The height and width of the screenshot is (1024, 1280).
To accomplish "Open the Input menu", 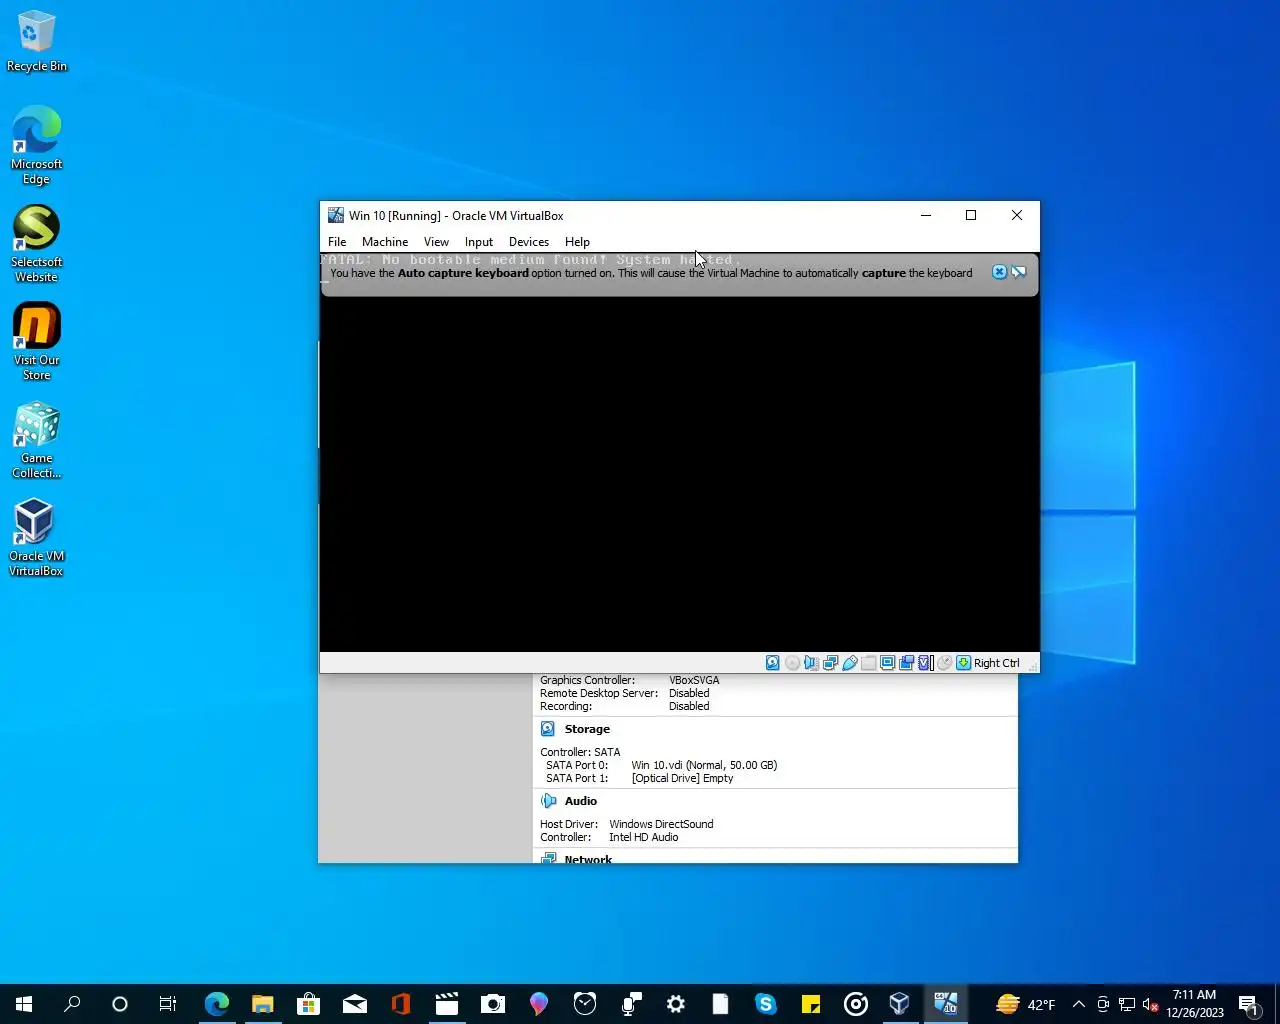I will pyautogui.click(x=479, y=242).
